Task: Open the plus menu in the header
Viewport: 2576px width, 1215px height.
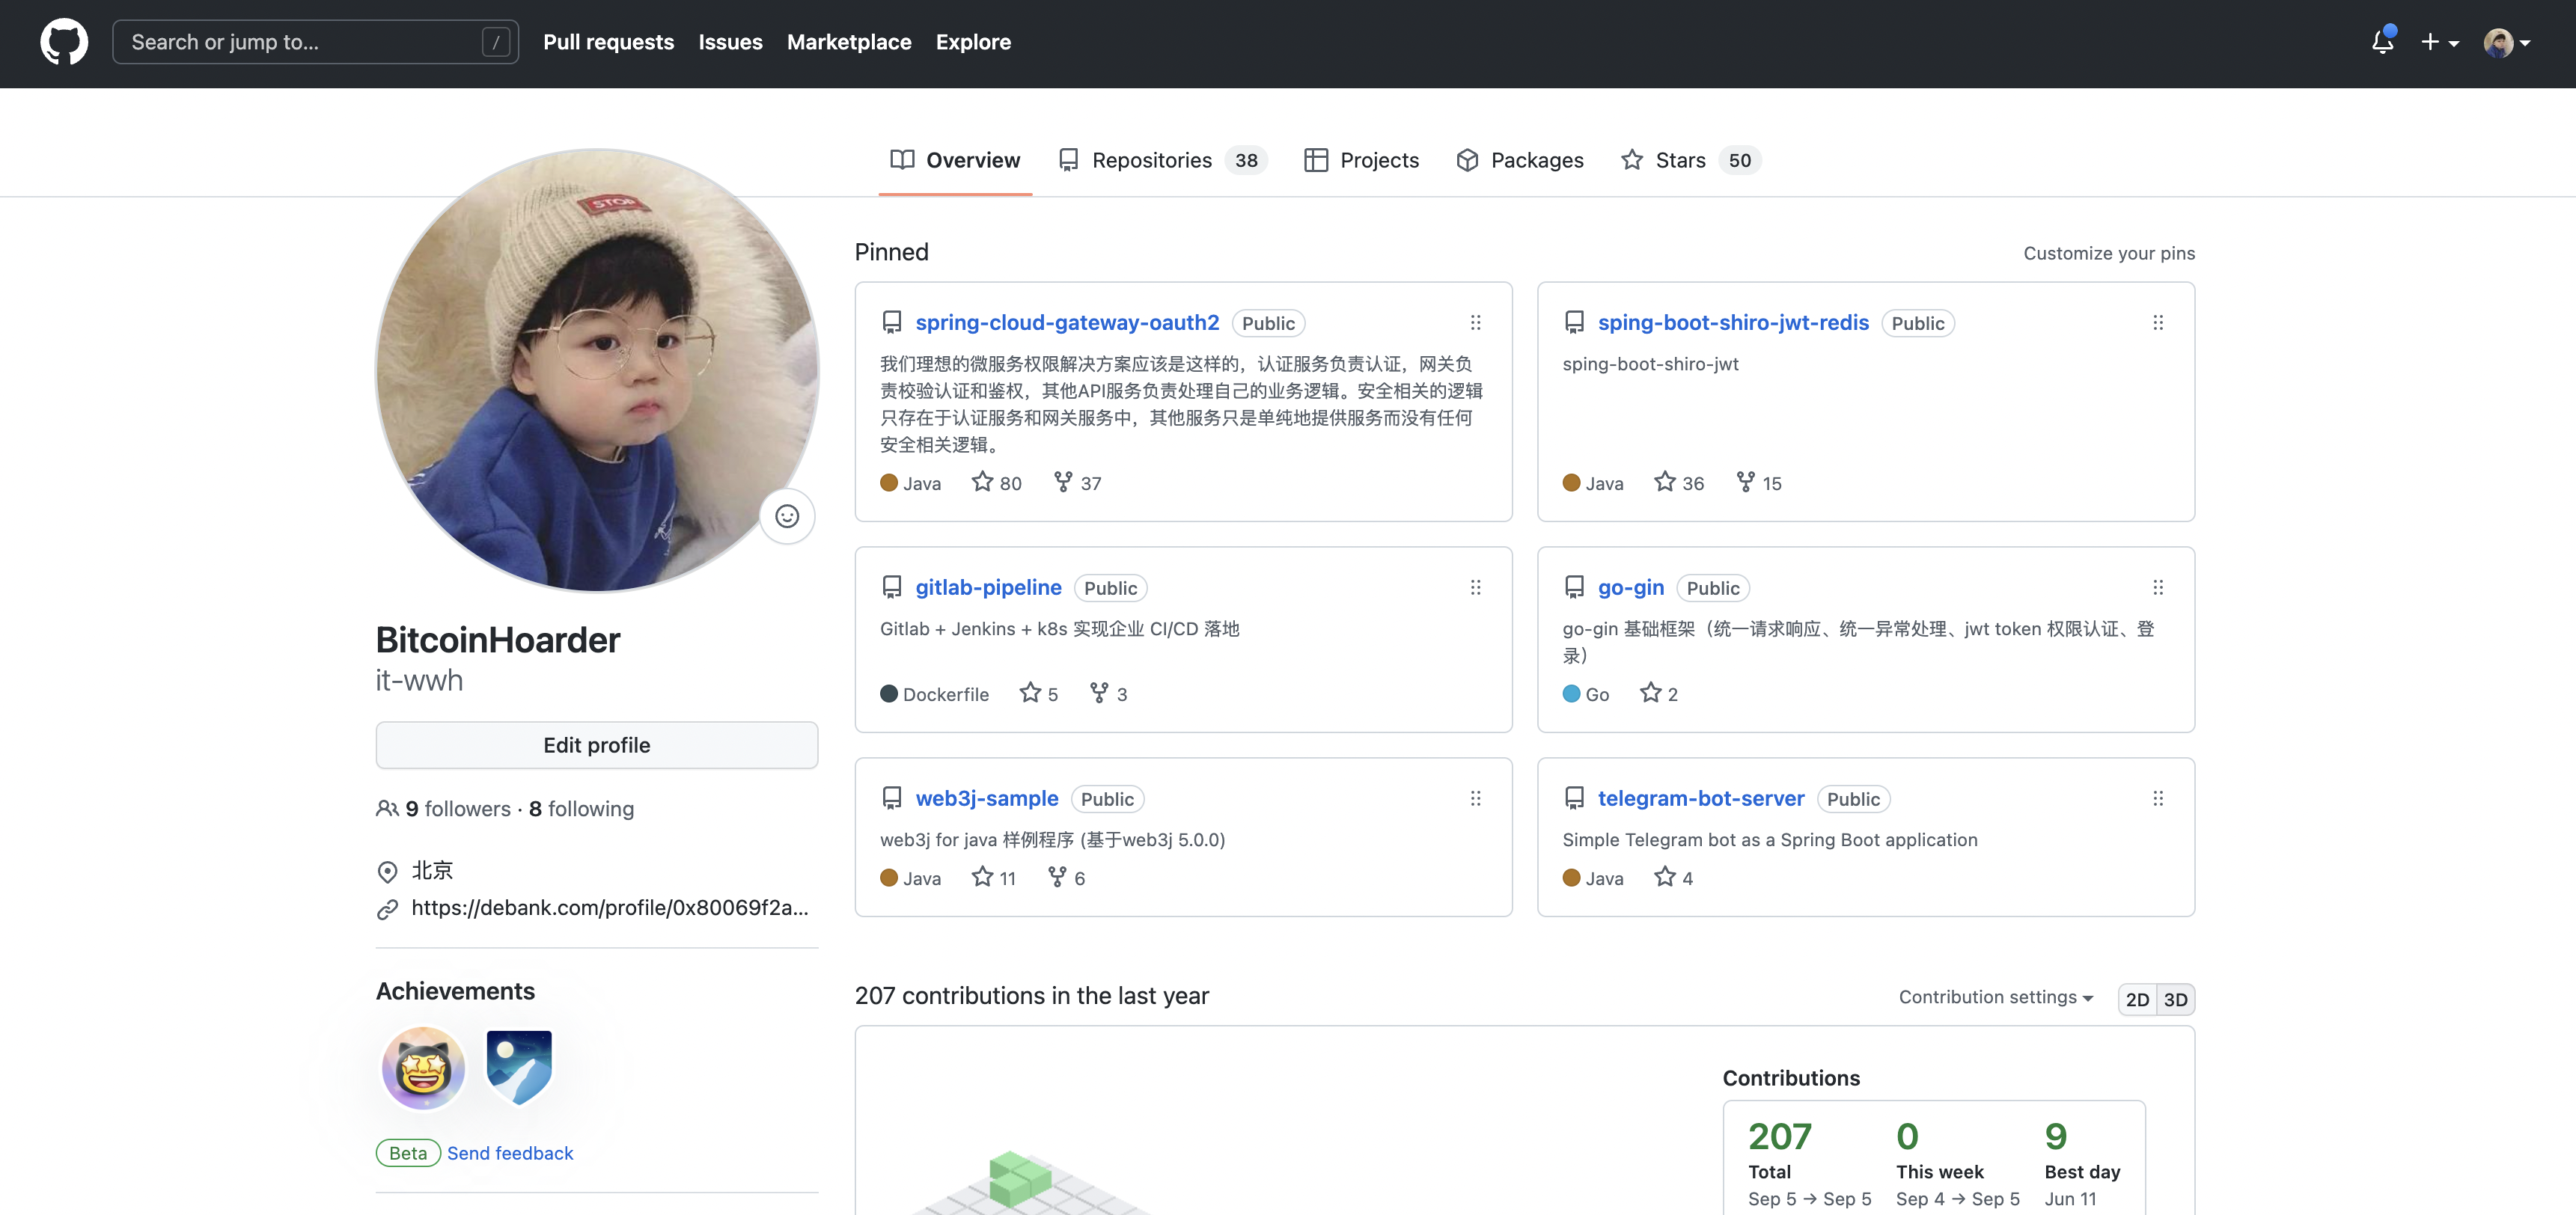Action: (x=2440, y=42)
